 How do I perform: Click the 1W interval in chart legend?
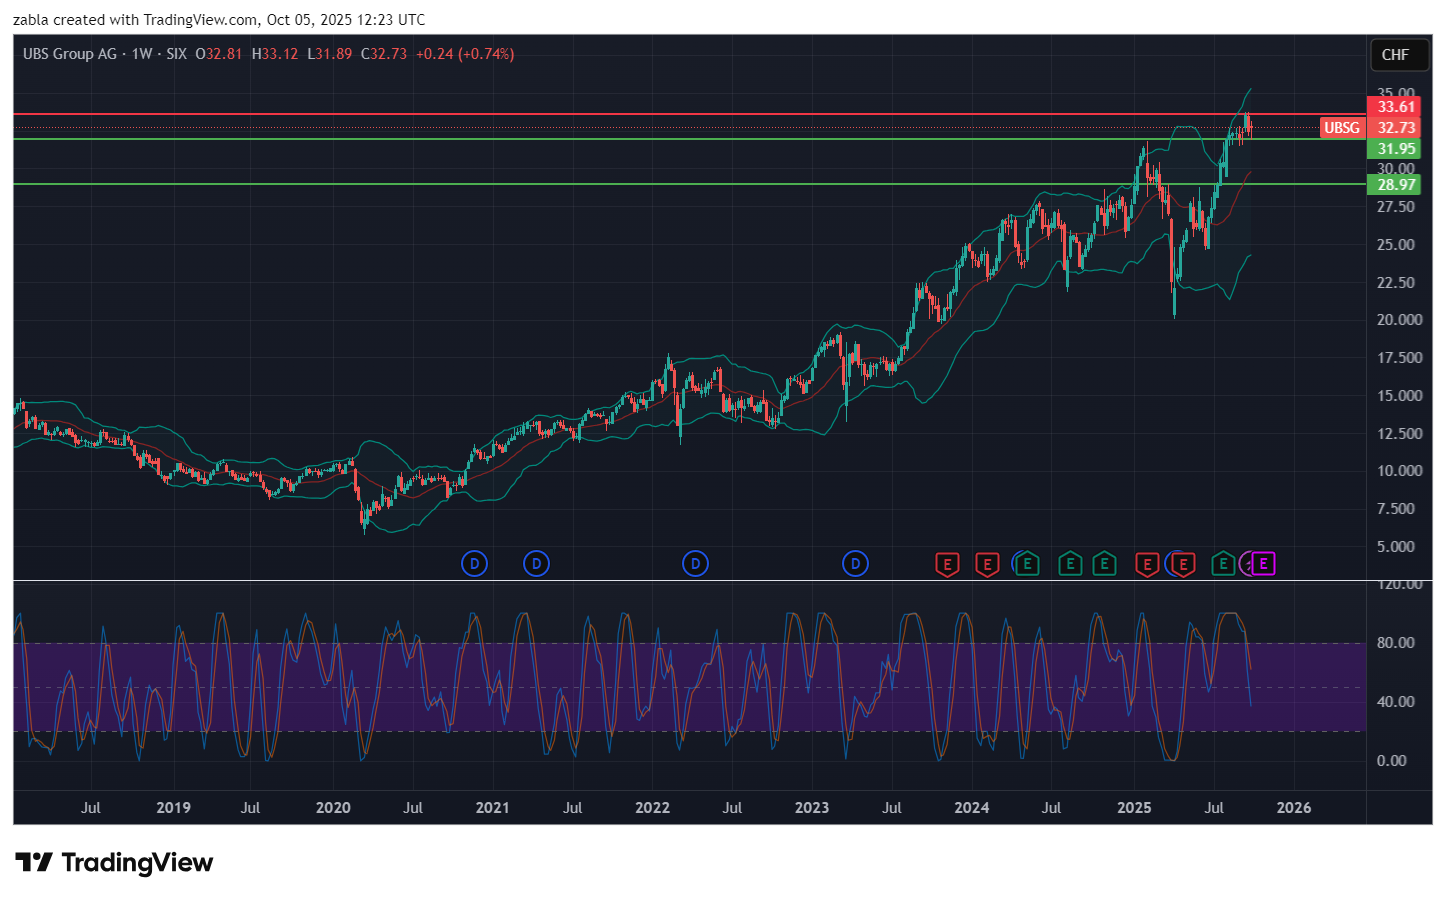click(x=142, y=54)
